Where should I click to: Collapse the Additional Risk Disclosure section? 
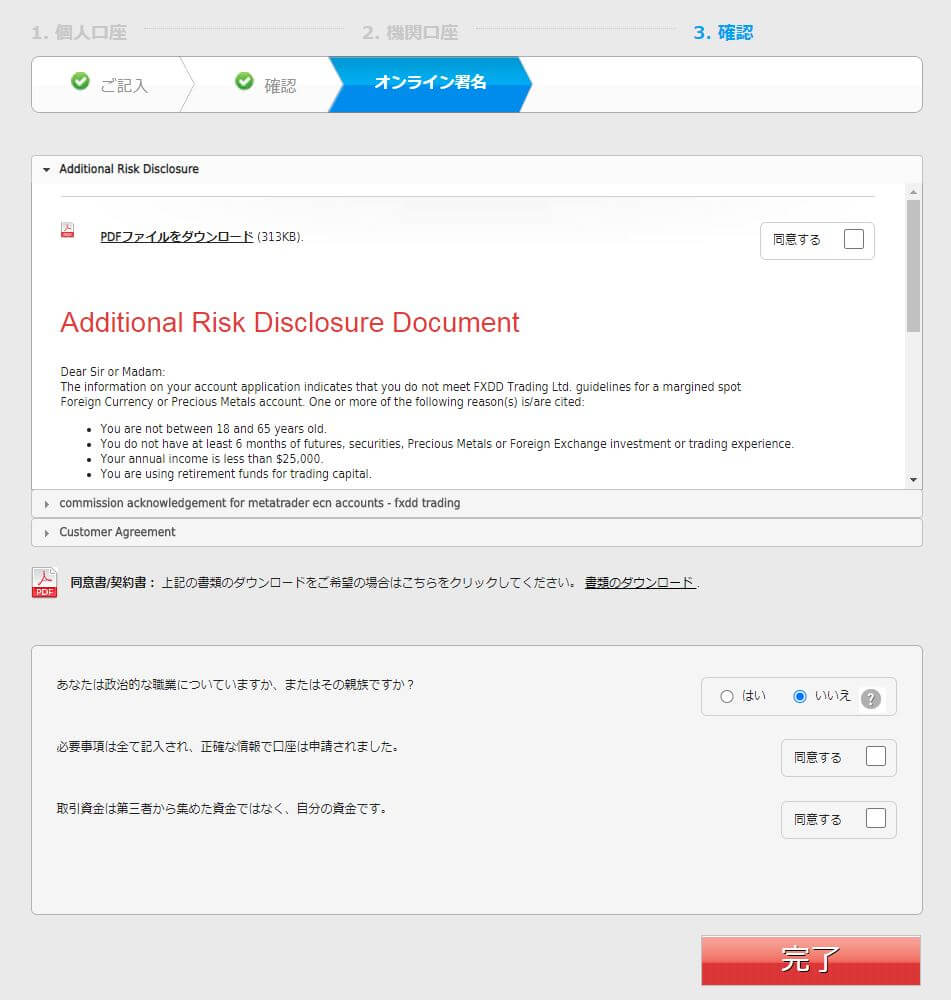(x=46, y=169)
